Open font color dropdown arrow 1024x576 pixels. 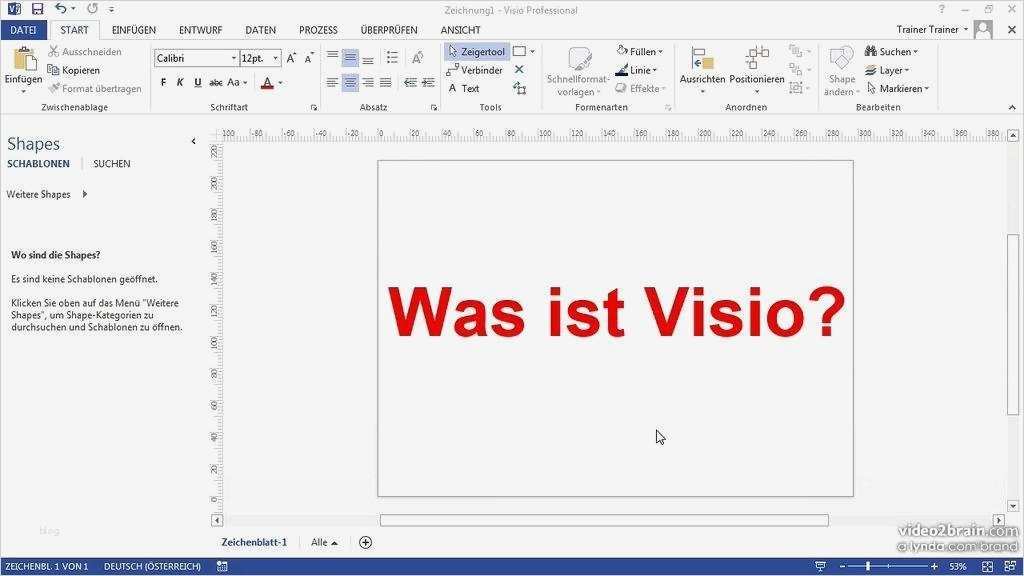(x=281, y=83)
